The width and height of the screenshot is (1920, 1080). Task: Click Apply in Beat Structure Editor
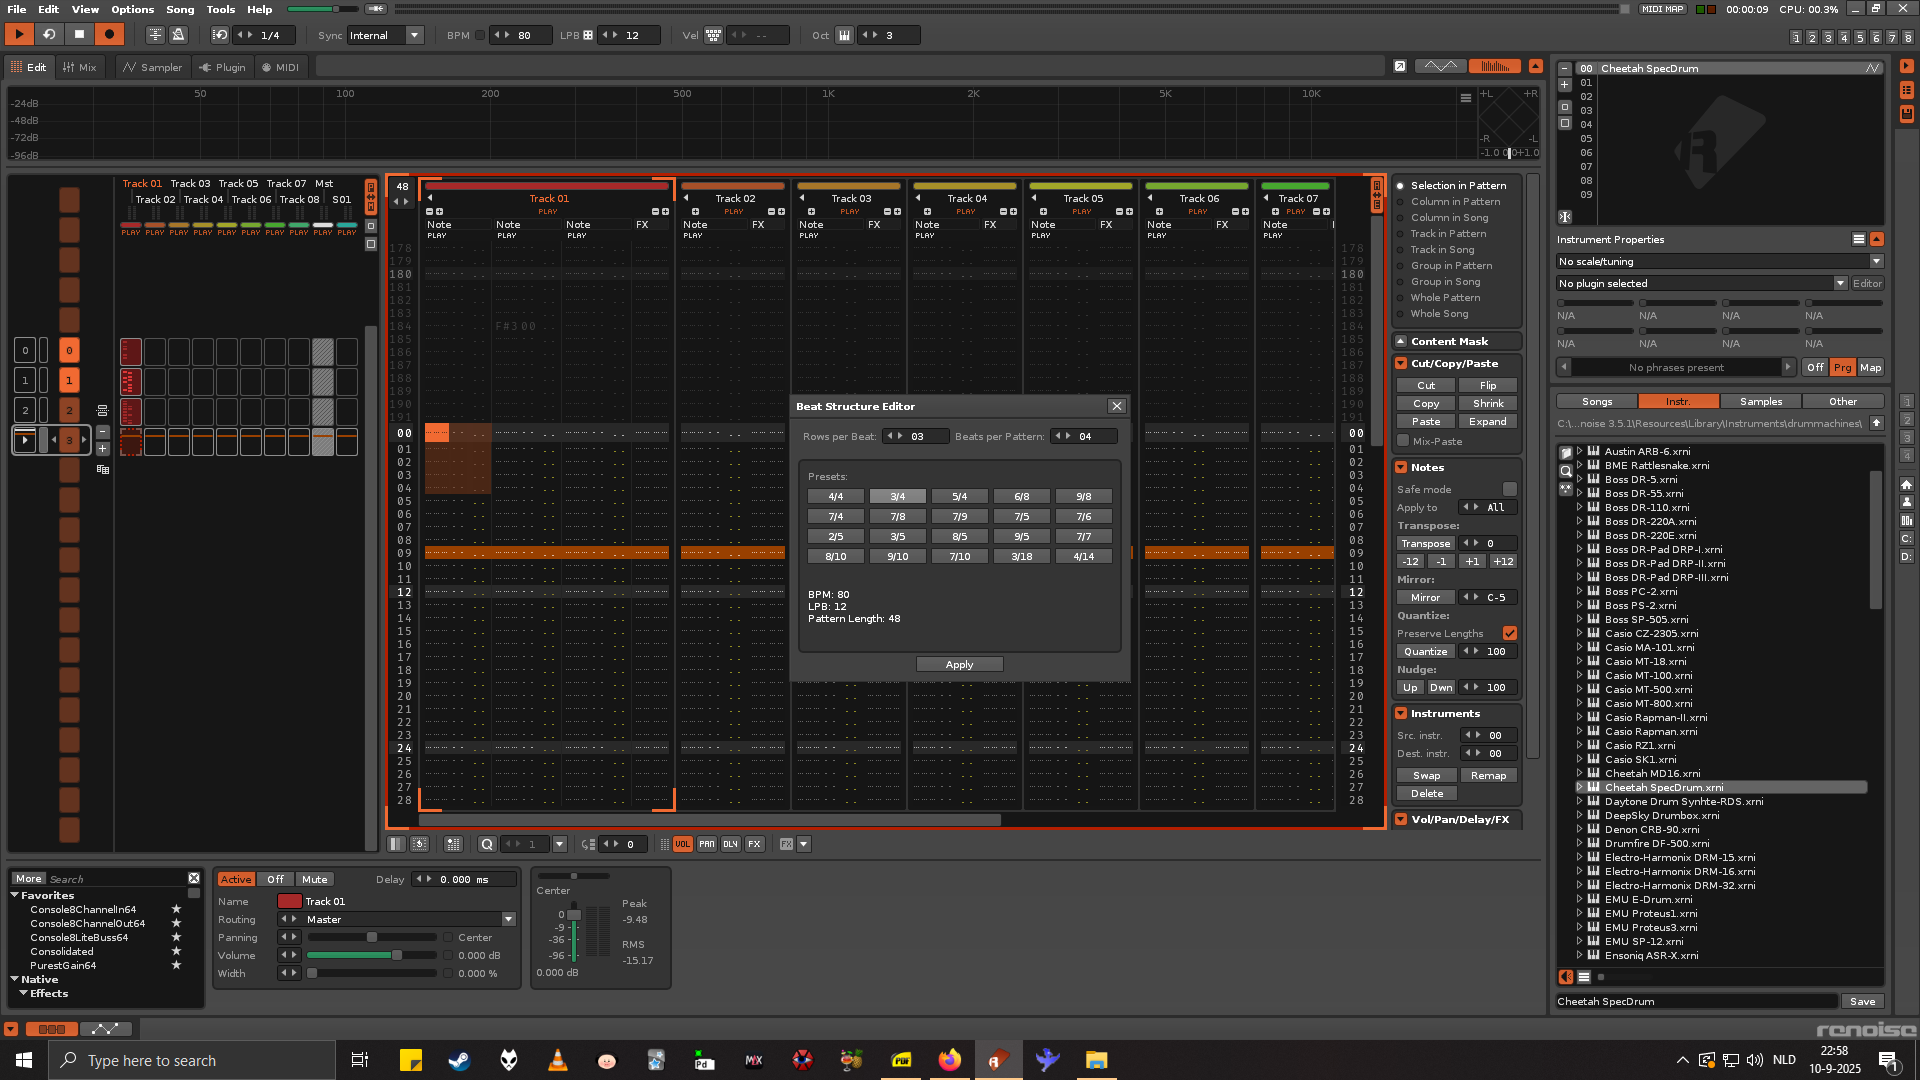pos(959,665)
